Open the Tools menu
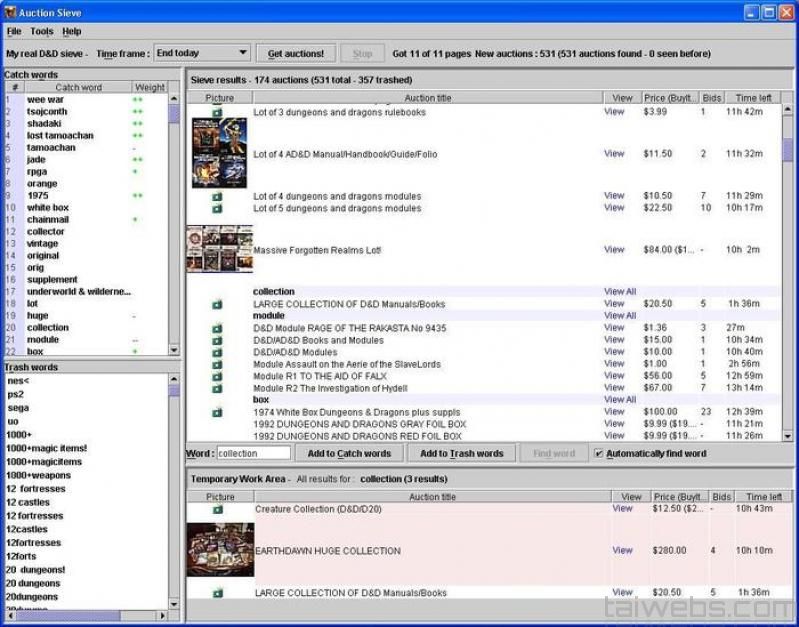Screen dimensions: 799x627 [42, 32]
